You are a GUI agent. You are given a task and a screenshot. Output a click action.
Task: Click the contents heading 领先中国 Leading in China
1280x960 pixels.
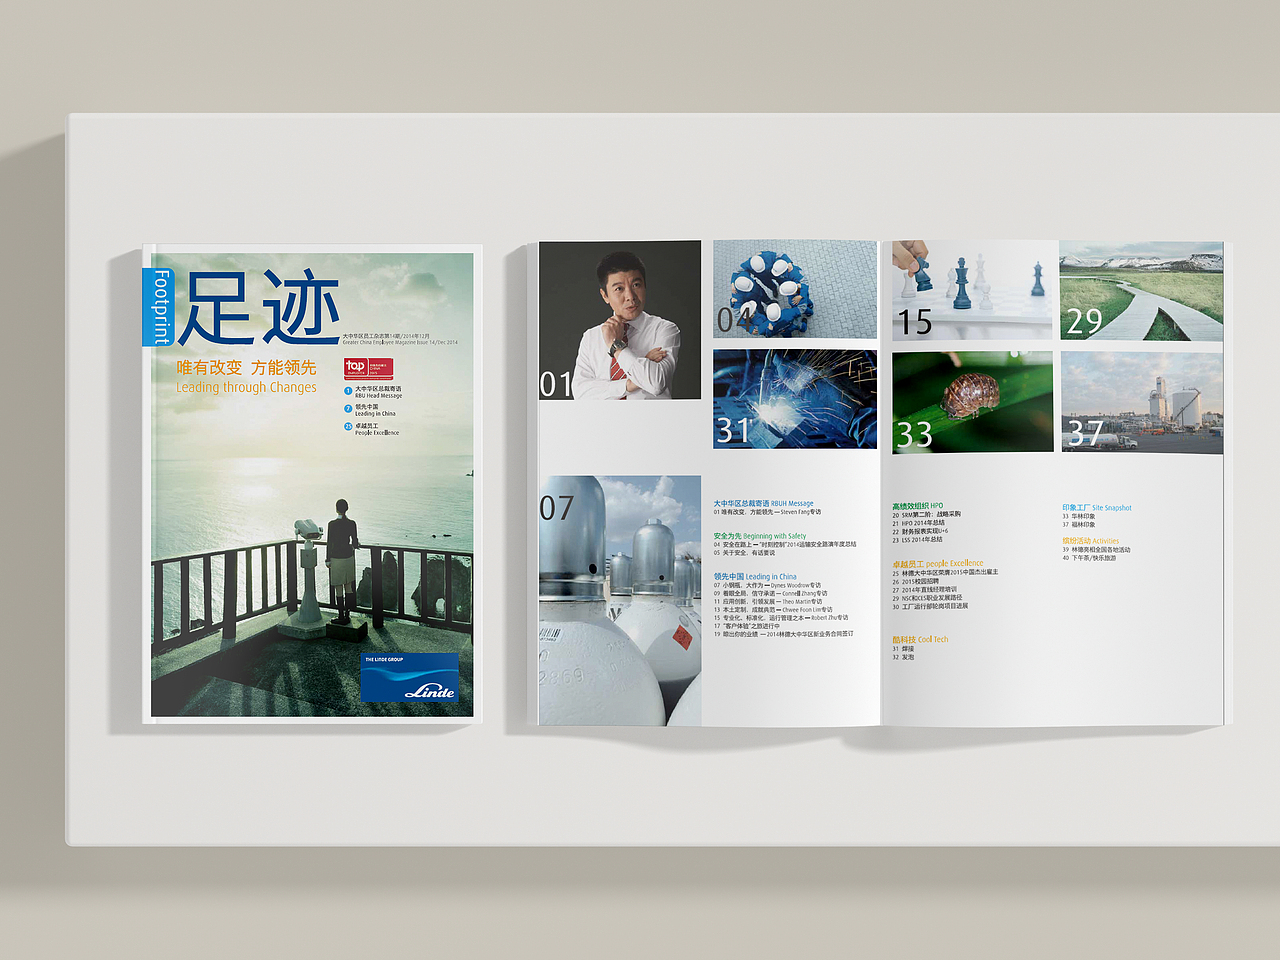[x=755, y=577]
